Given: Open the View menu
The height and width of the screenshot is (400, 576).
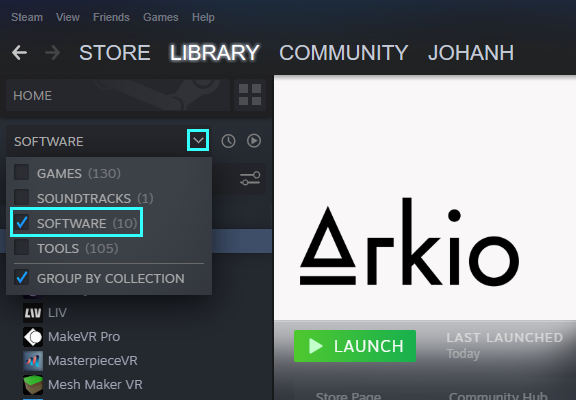Looking at the screenshot, I should 68,17.
